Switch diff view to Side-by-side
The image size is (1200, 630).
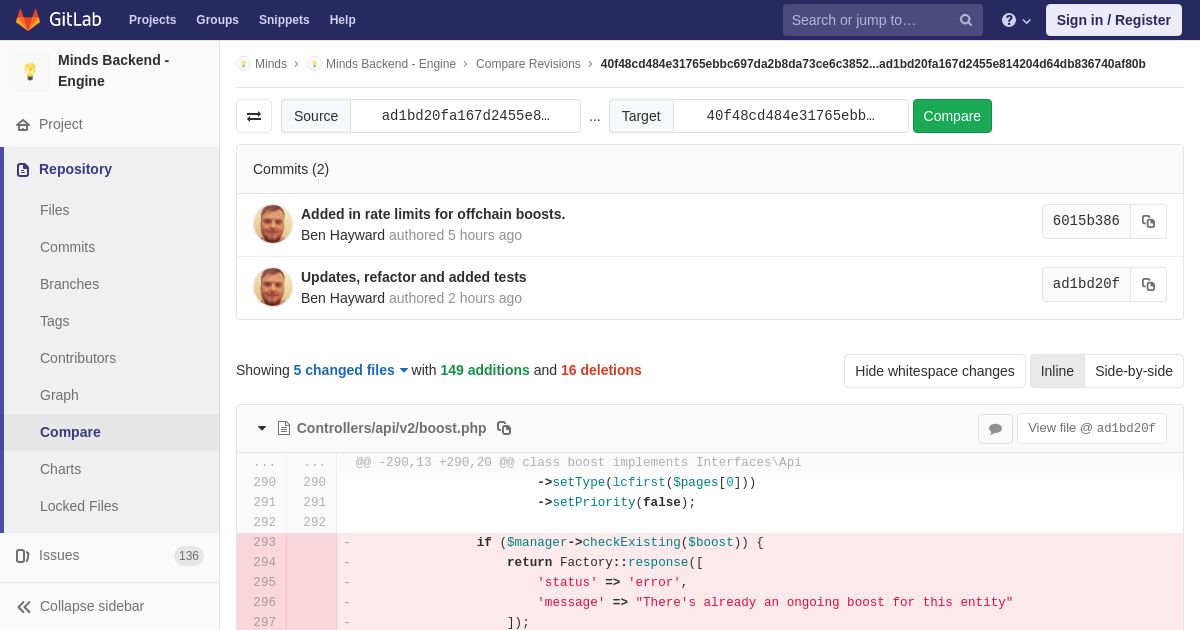[1134, 371]
